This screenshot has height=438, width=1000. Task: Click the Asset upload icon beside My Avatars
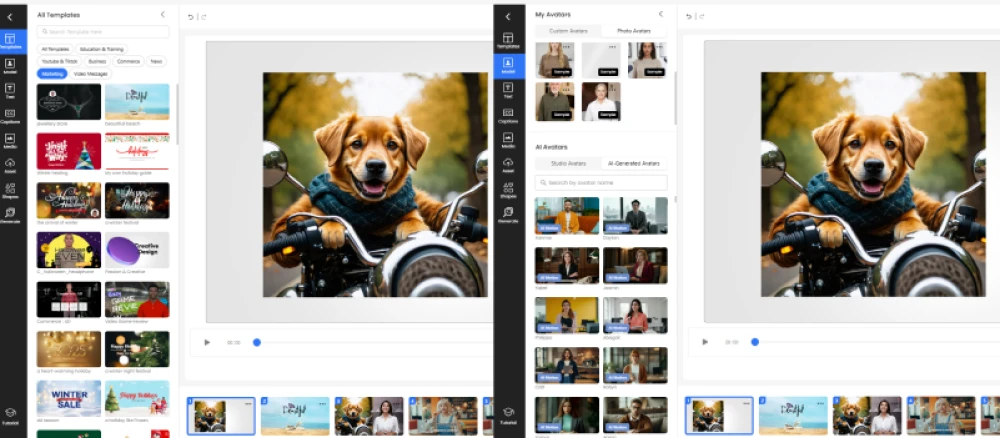pos(508,164)
